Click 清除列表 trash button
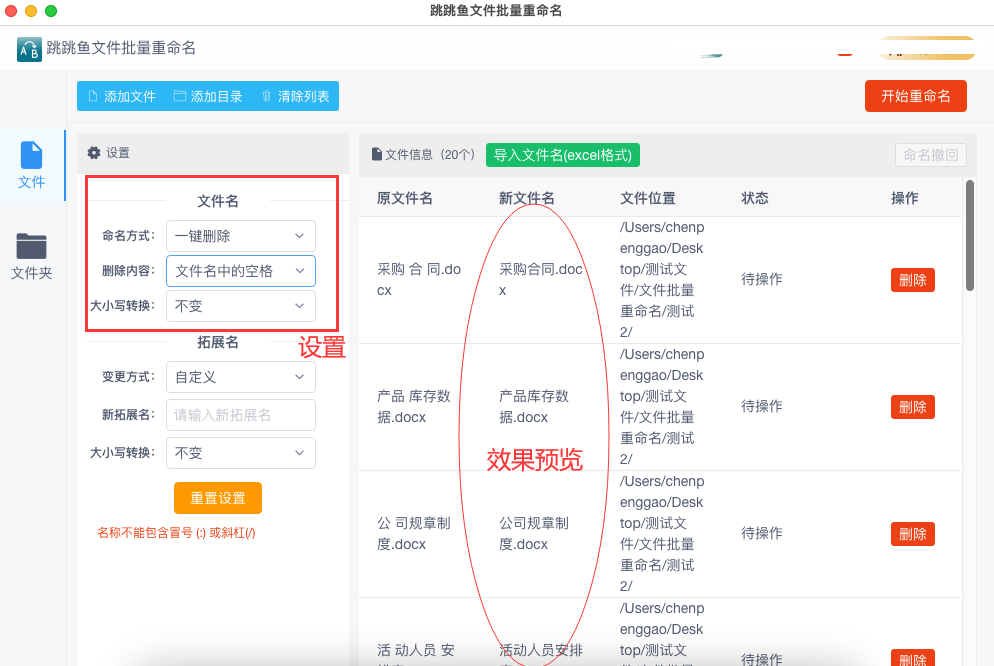Viewport: 994px width, 666px height. [295, 96]
